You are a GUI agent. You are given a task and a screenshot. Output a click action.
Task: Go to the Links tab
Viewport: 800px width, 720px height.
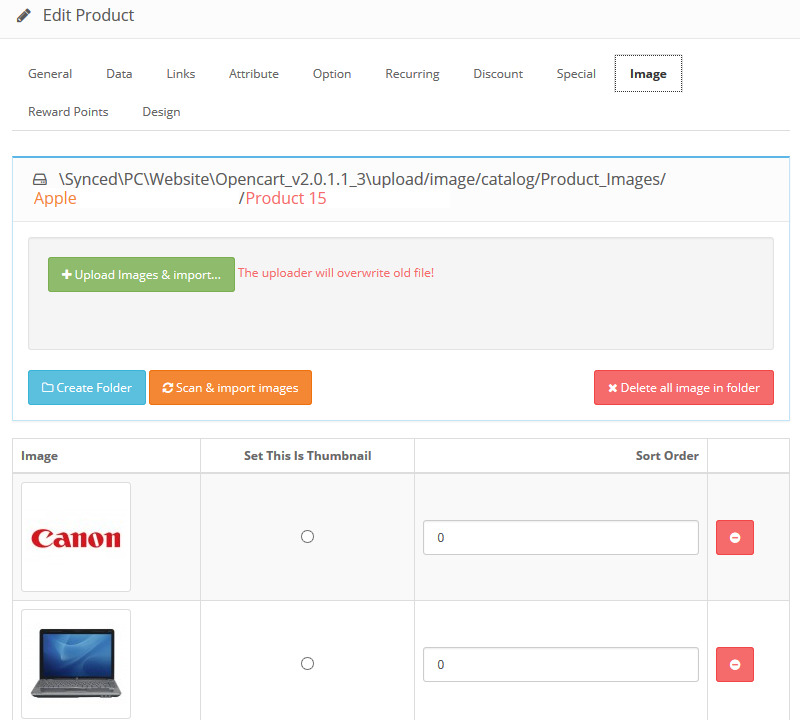pyautogui.click(x=181, y=74)
